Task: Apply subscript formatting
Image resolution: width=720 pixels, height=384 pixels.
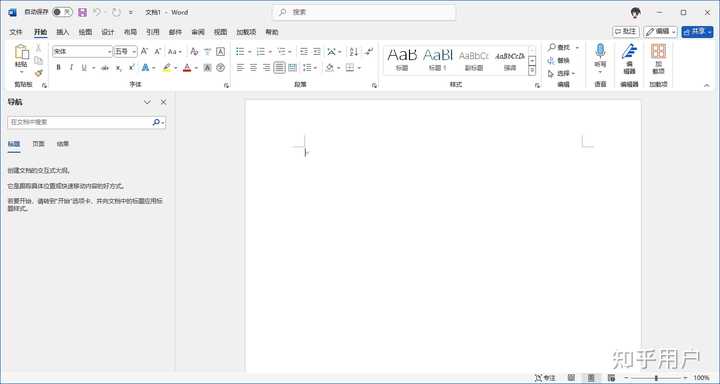Action: (x=118, y=68)
